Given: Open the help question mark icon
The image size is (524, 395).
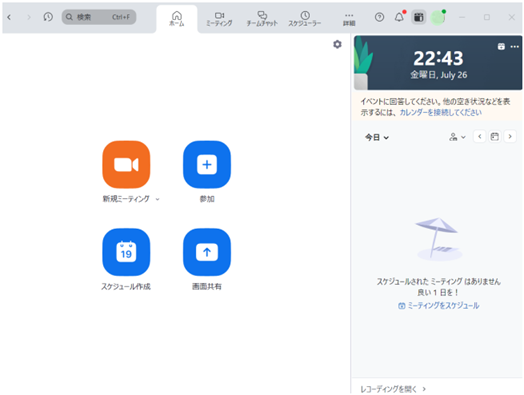Looking at the screenshot, I should point(379,17).
